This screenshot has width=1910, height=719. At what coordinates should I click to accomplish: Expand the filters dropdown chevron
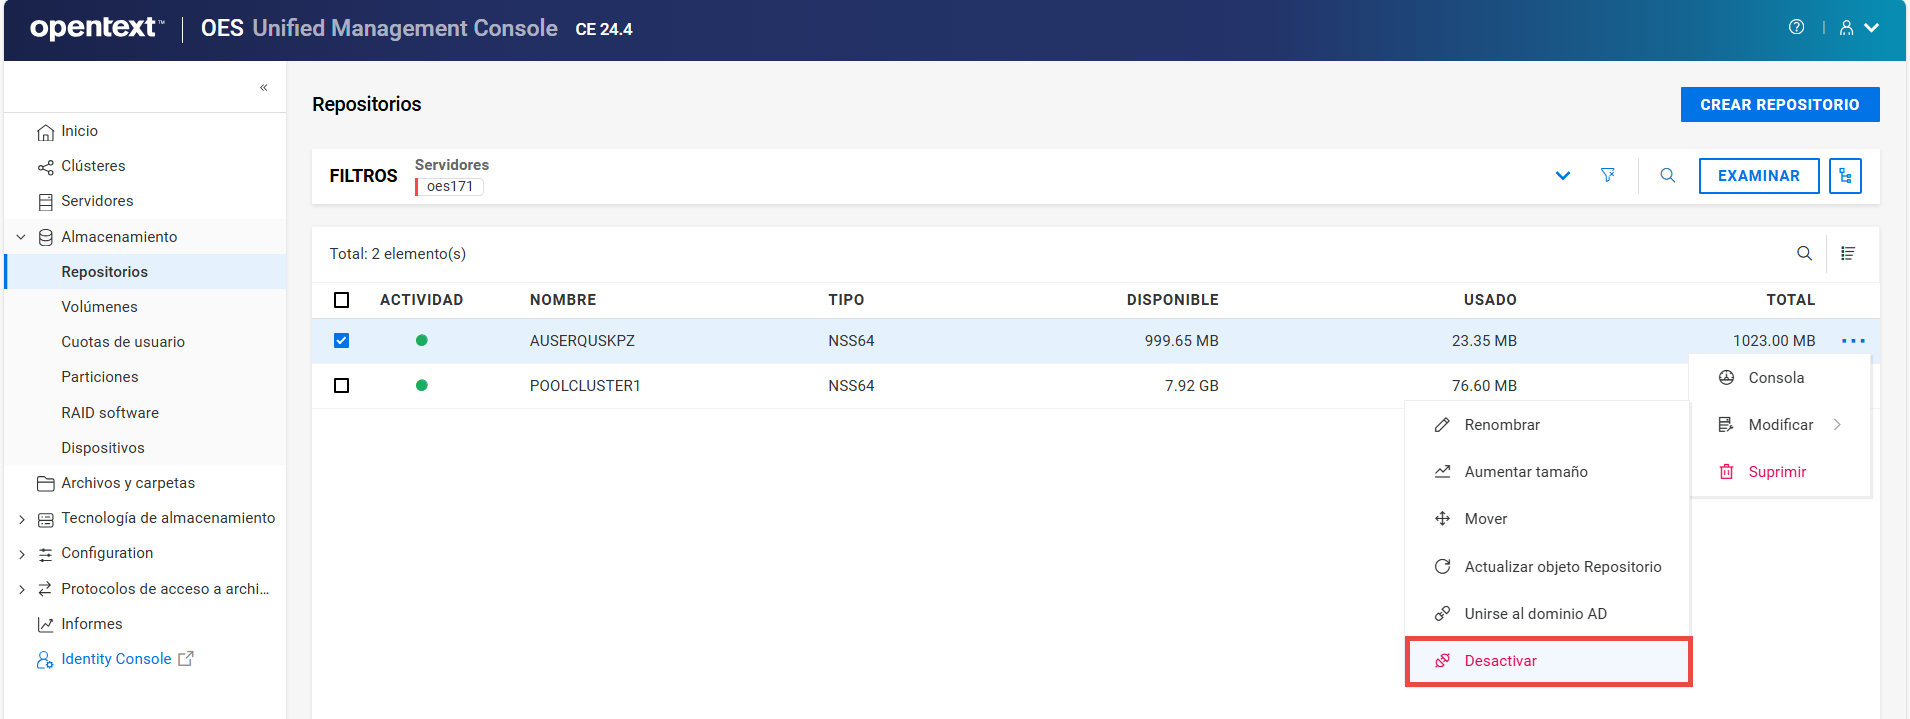pyautogui.click(x=1562, y=176)
